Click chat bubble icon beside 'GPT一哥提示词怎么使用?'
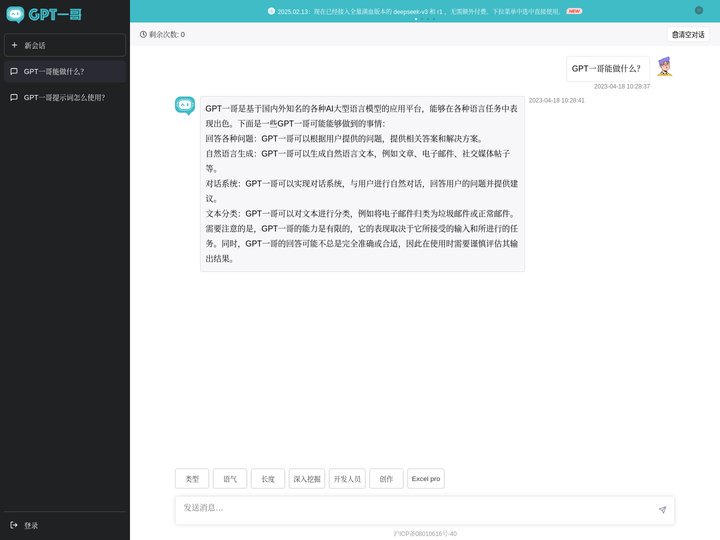Image resolution: width=720 pixels, height=540 pixels. [x=14, y=97]
